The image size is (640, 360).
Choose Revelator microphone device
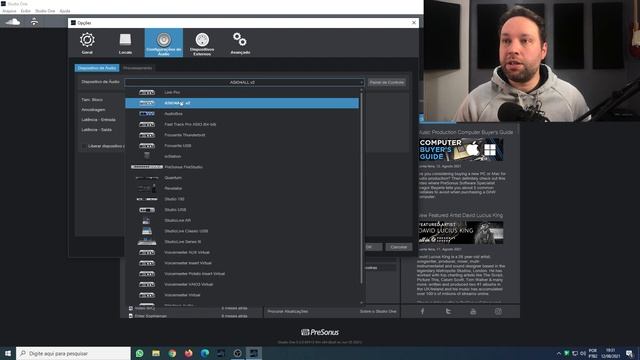[x=242, y=188]
